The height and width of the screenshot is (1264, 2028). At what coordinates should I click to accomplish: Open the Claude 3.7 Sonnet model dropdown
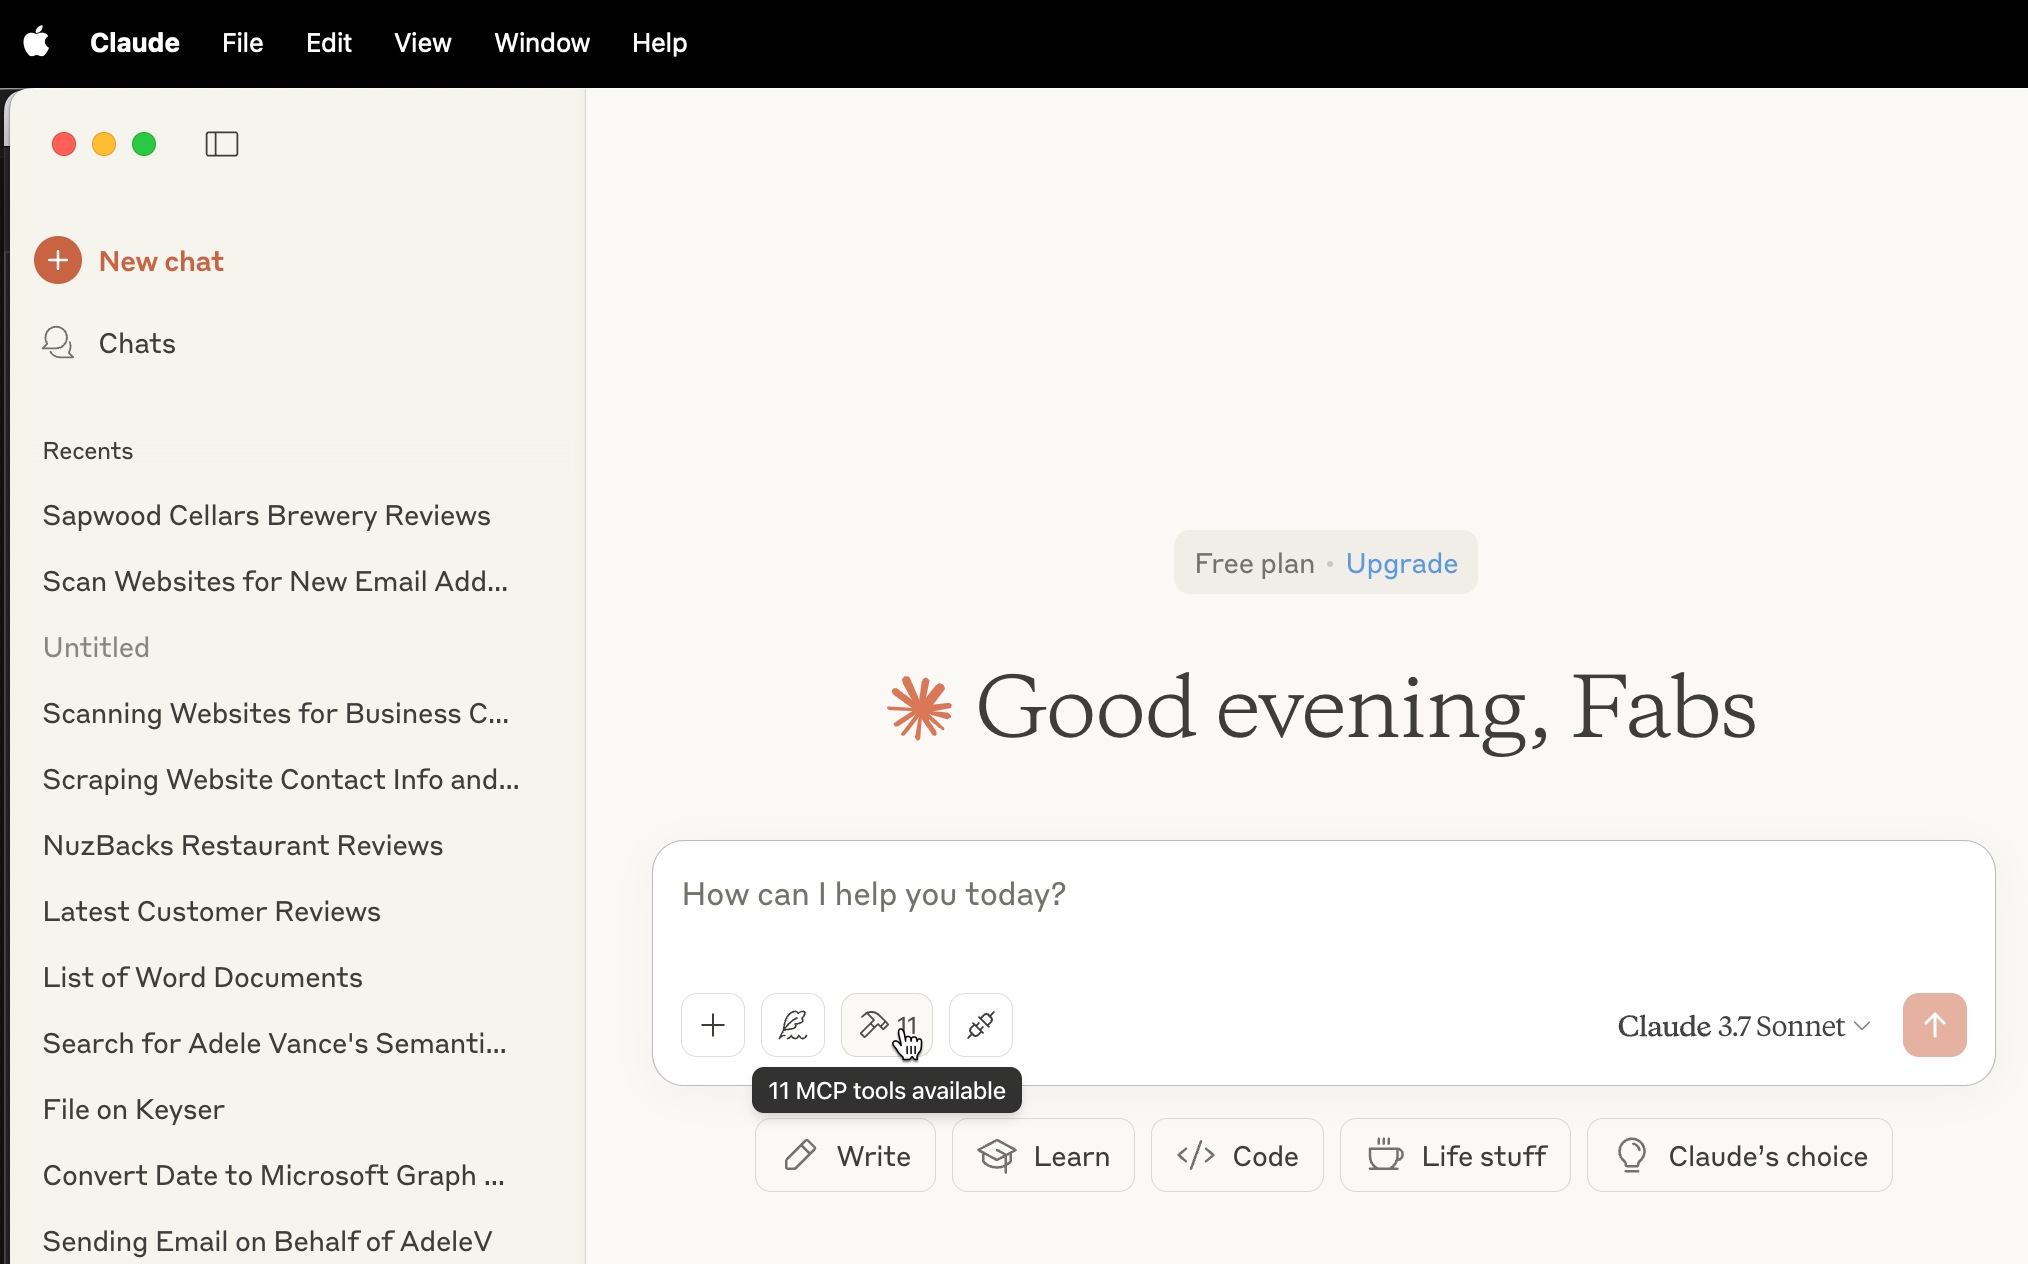(x=1744, y=1026)
